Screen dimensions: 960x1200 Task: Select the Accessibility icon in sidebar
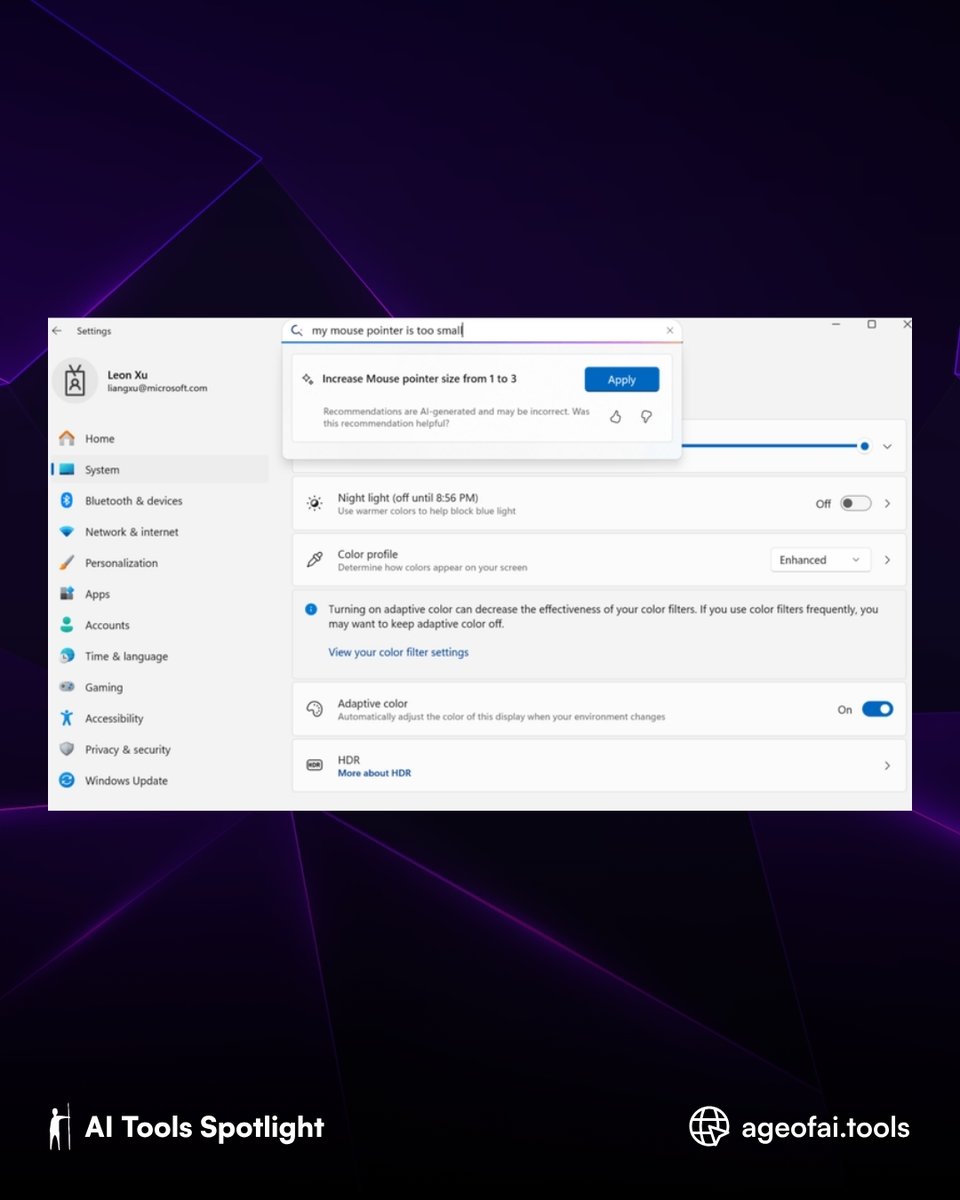(x=68, y=718)
